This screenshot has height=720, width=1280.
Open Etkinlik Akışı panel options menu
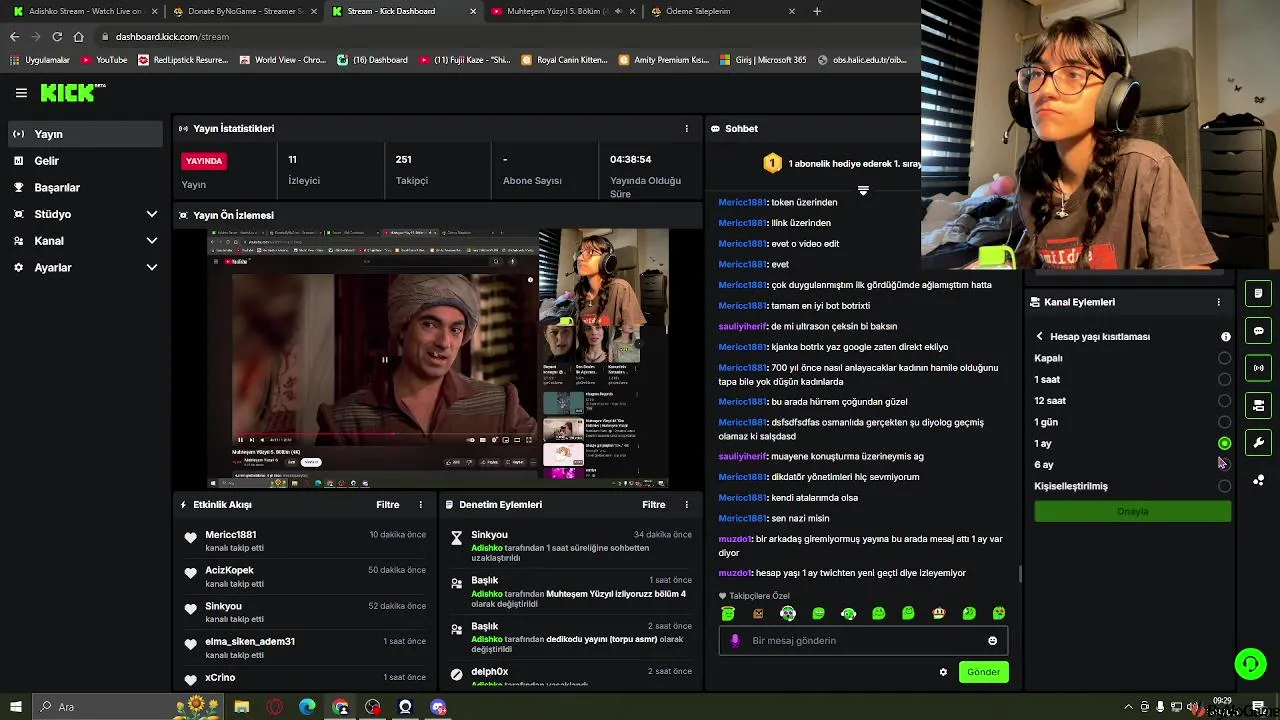coord(420,505)
